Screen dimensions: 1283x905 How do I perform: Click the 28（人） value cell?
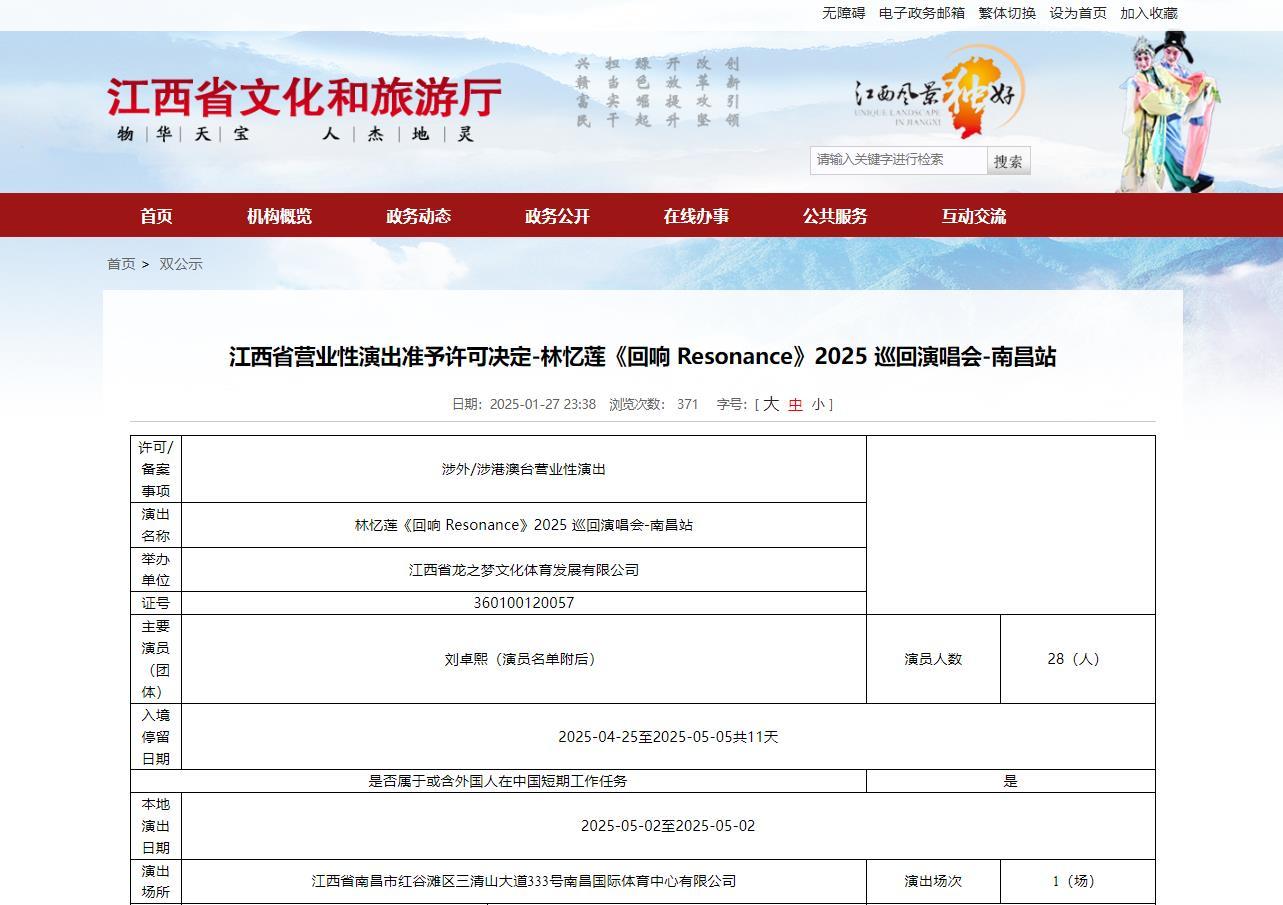click(x=1078, y=659)
